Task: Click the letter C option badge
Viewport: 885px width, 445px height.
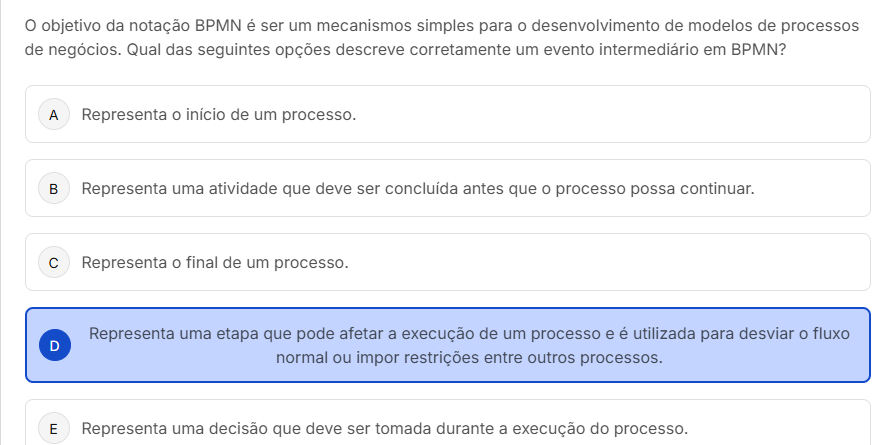Action: coord(54,263)
